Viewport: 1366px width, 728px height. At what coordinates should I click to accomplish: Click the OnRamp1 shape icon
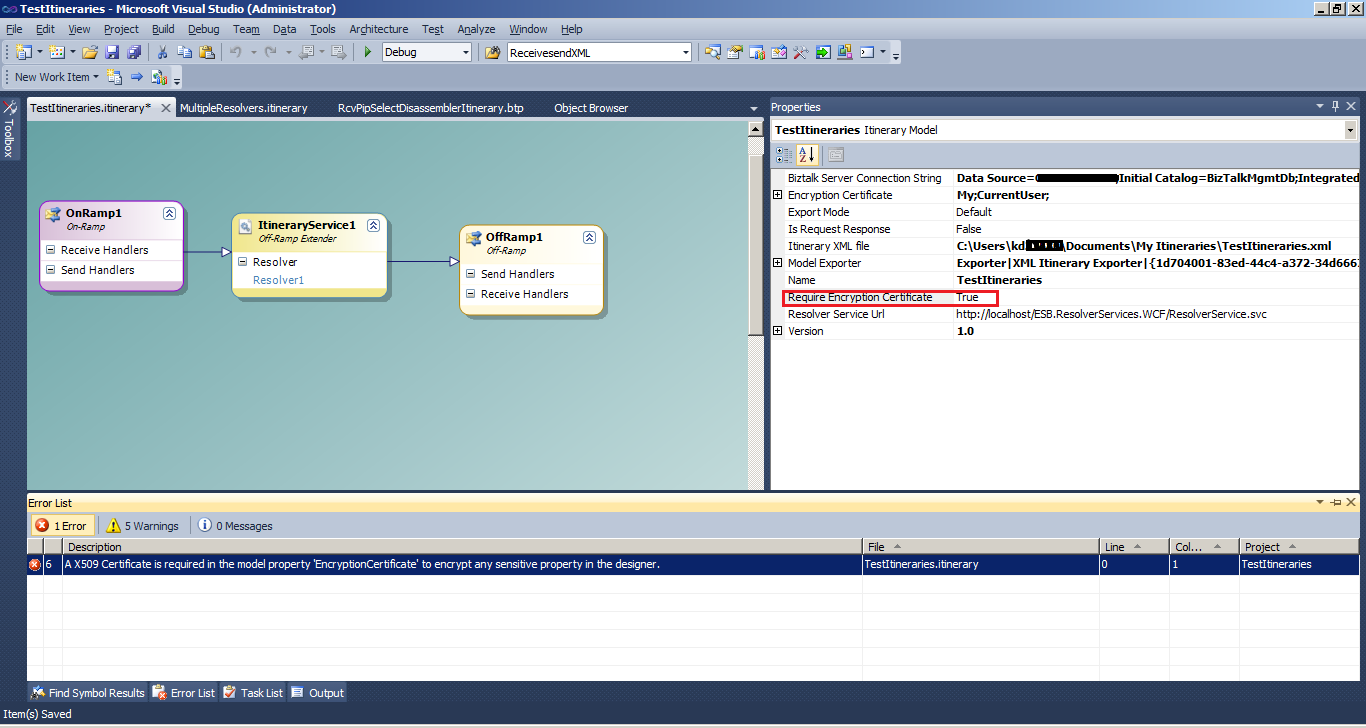point(54,214)
